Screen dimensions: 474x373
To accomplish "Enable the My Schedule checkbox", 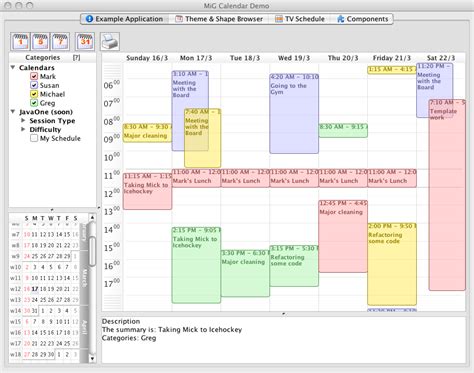I will pos(34,138).
